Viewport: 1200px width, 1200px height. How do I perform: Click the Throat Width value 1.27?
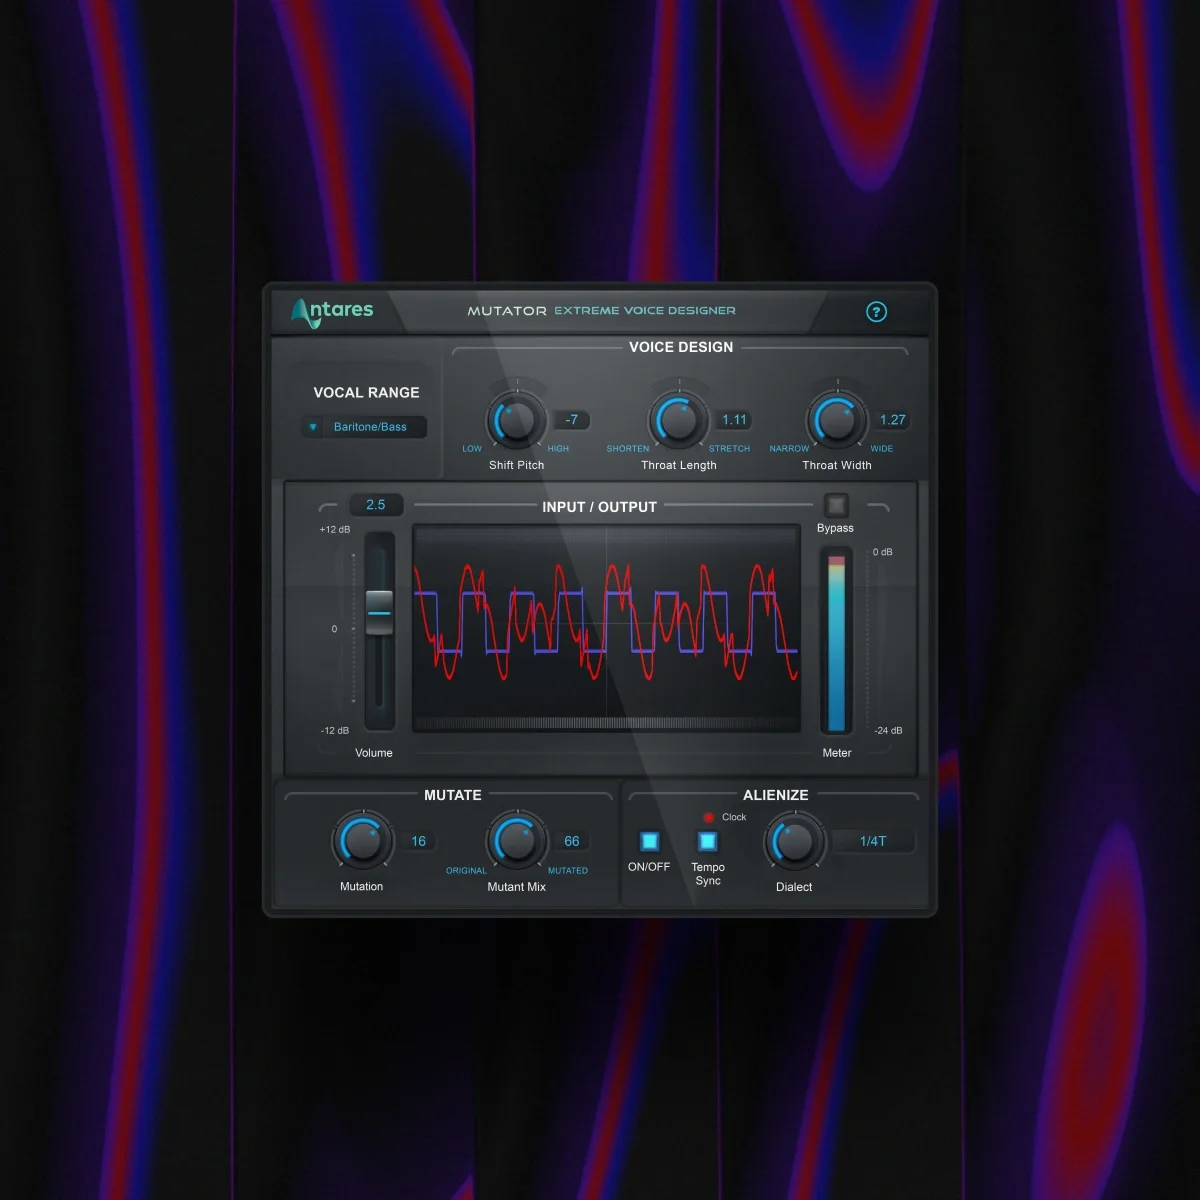pyautogui.click(x=892, y=420)
